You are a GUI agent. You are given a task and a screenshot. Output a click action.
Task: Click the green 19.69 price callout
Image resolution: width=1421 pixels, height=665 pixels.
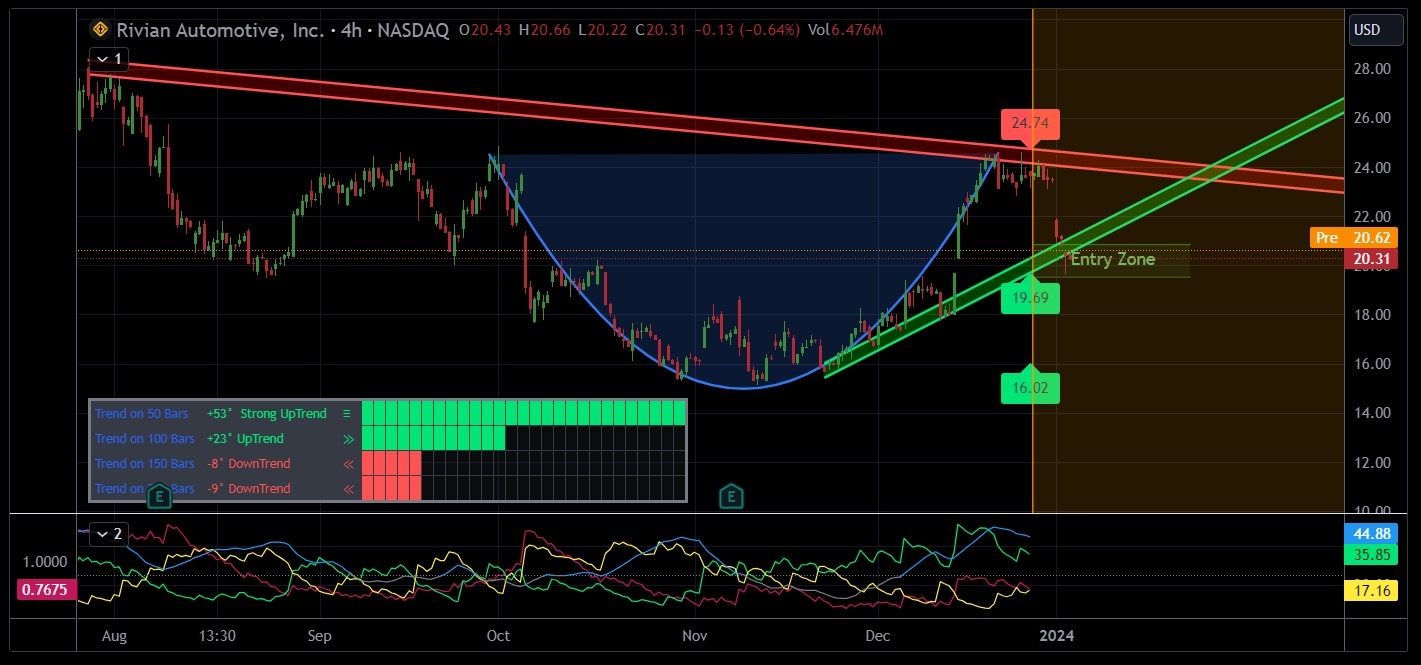click(x=1030, y=298)
